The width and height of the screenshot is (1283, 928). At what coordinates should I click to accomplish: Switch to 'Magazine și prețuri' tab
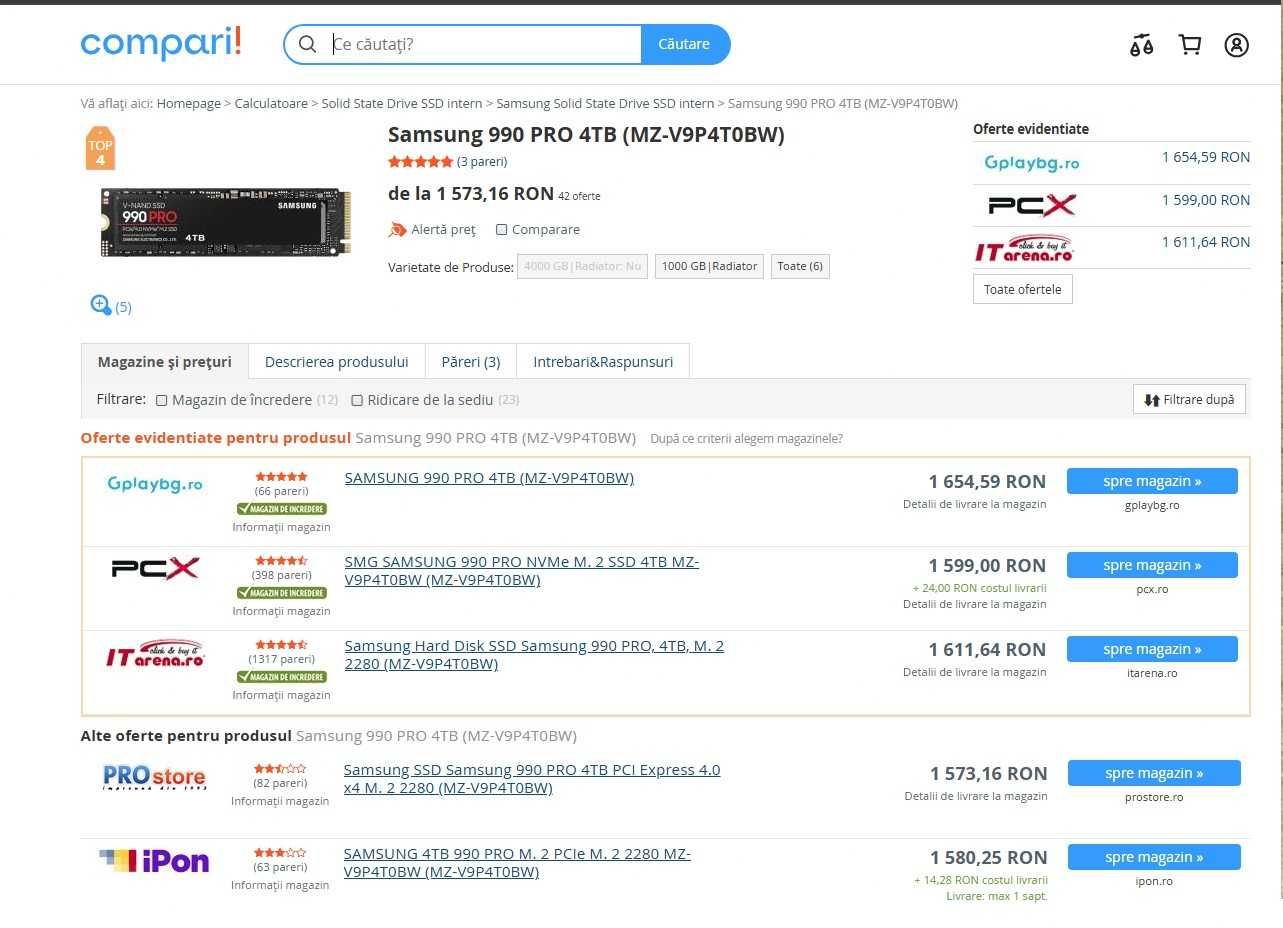click(165, 362)
